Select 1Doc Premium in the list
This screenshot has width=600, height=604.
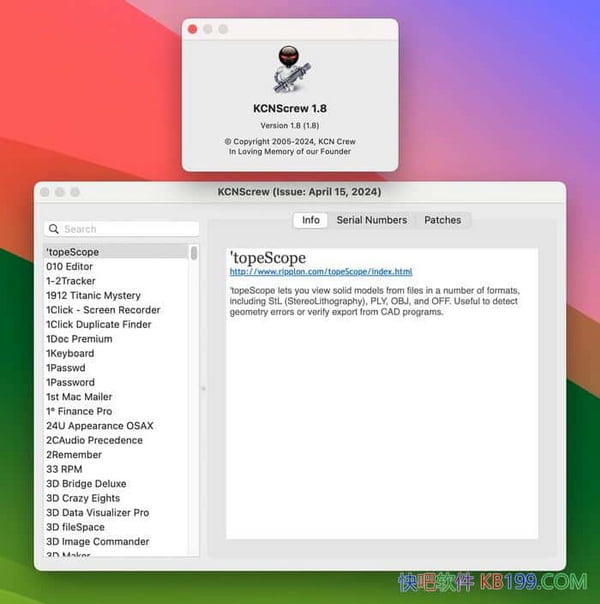(x=79, y=339)
